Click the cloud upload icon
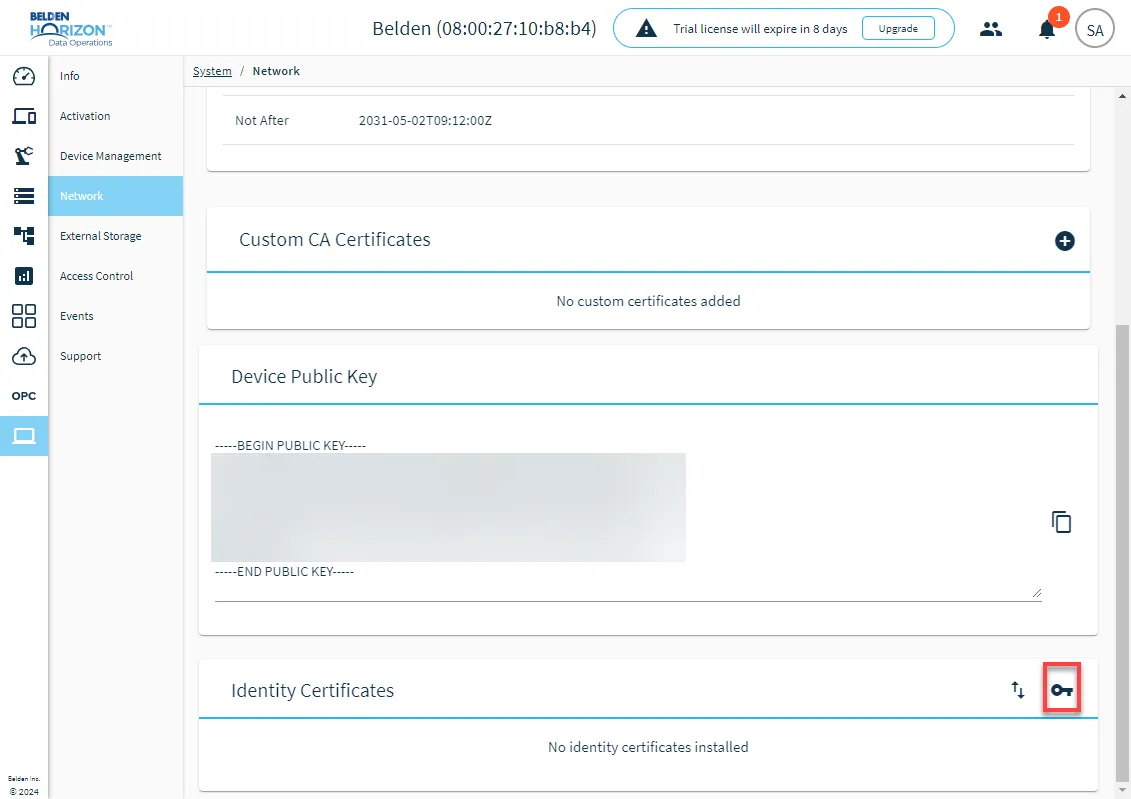This screenshot has height=799, width=1131. tap(24, 356)
